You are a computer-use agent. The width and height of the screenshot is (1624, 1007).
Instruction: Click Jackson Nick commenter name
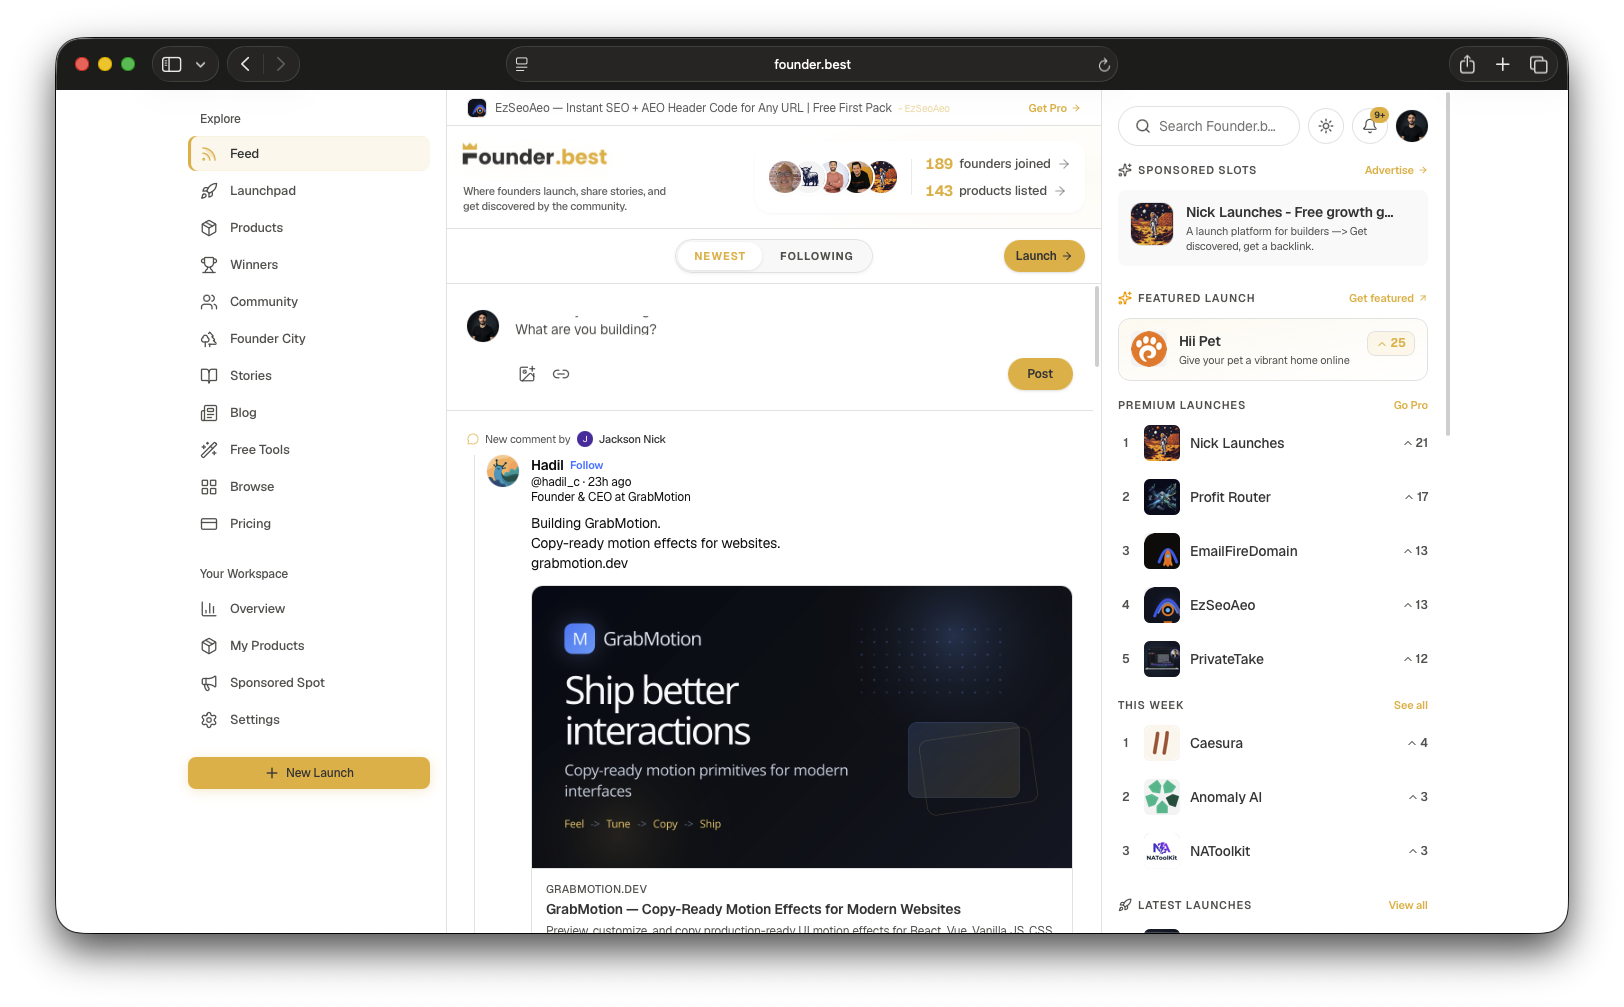pos(632,439)
